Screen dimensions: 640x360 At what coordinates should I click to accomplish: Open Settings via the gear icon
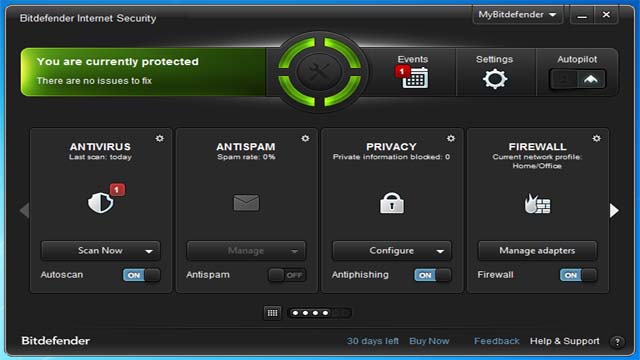[x=495, y=79]
